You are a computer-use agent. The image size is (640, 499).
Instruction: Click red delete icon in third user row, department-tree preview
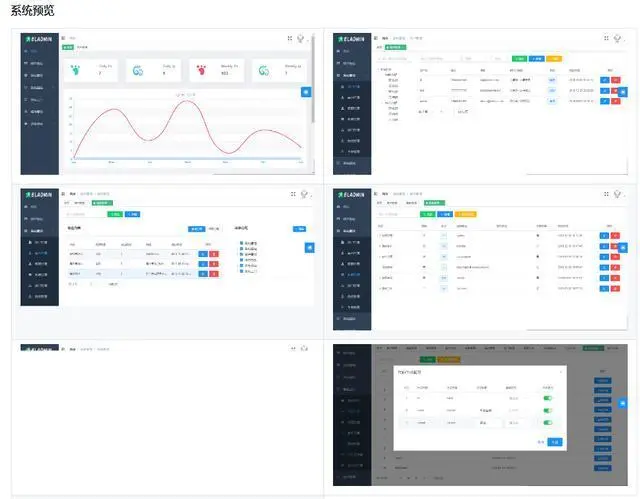click(616, 101)
